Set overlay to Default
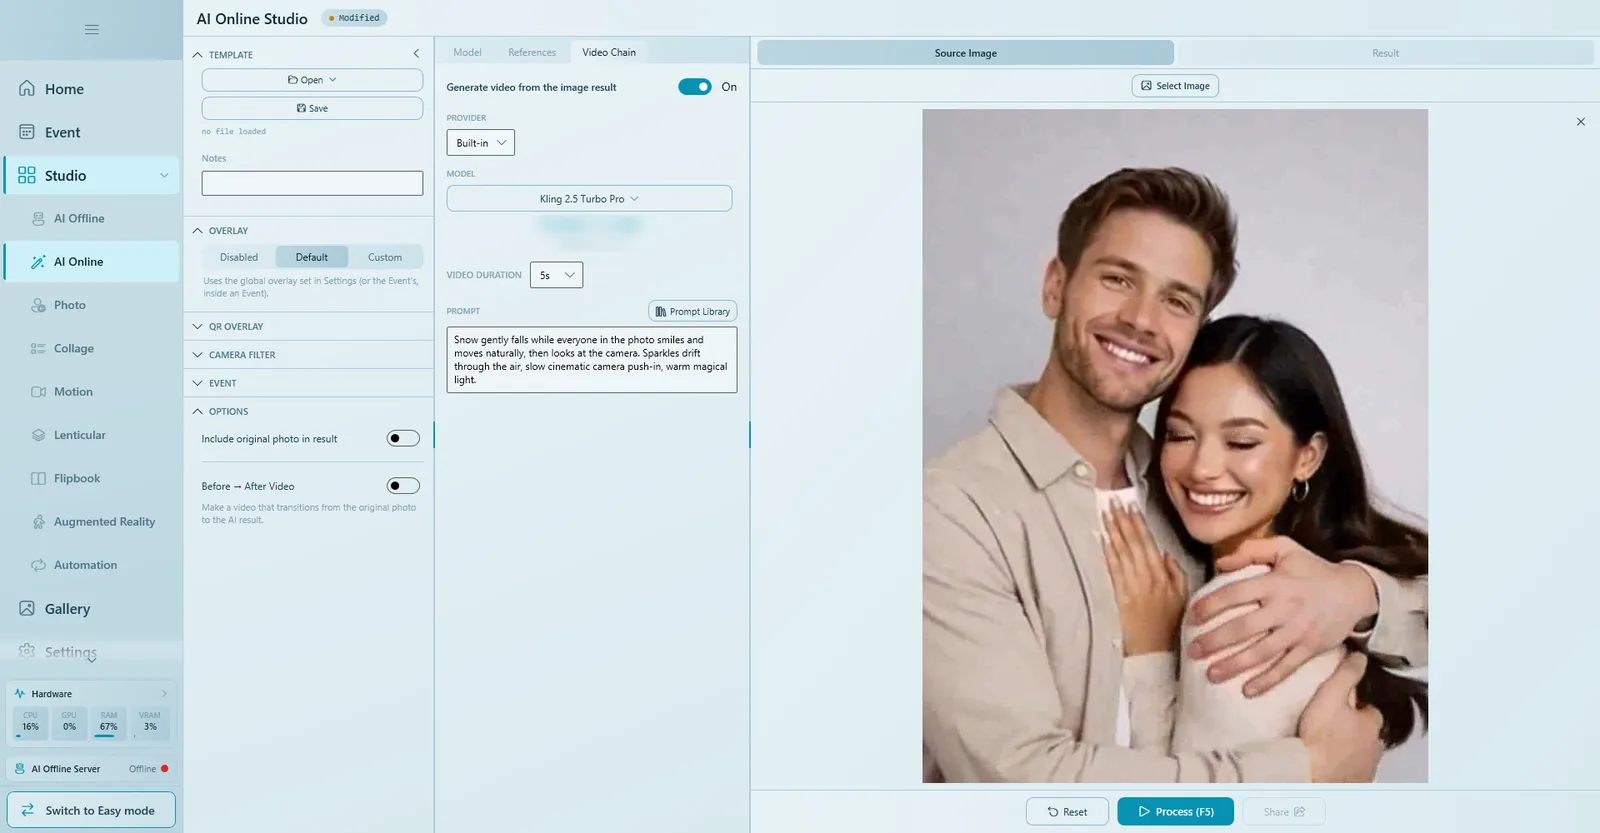This screenshot has width=1600, height=833. pyautogui.click(x=312, y=257)
